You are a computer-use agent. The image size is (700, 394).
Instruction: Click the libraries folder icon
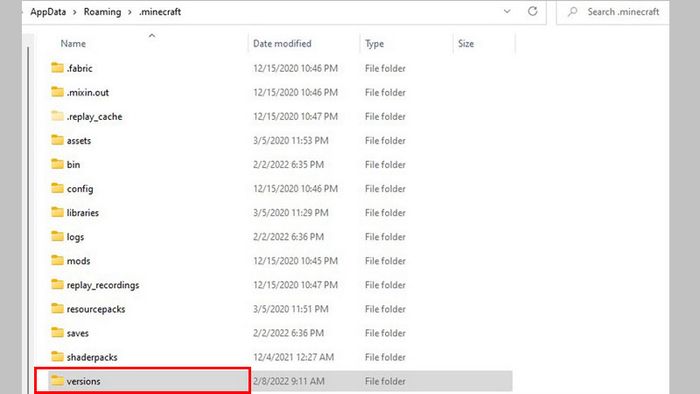(x=57, y=212)
